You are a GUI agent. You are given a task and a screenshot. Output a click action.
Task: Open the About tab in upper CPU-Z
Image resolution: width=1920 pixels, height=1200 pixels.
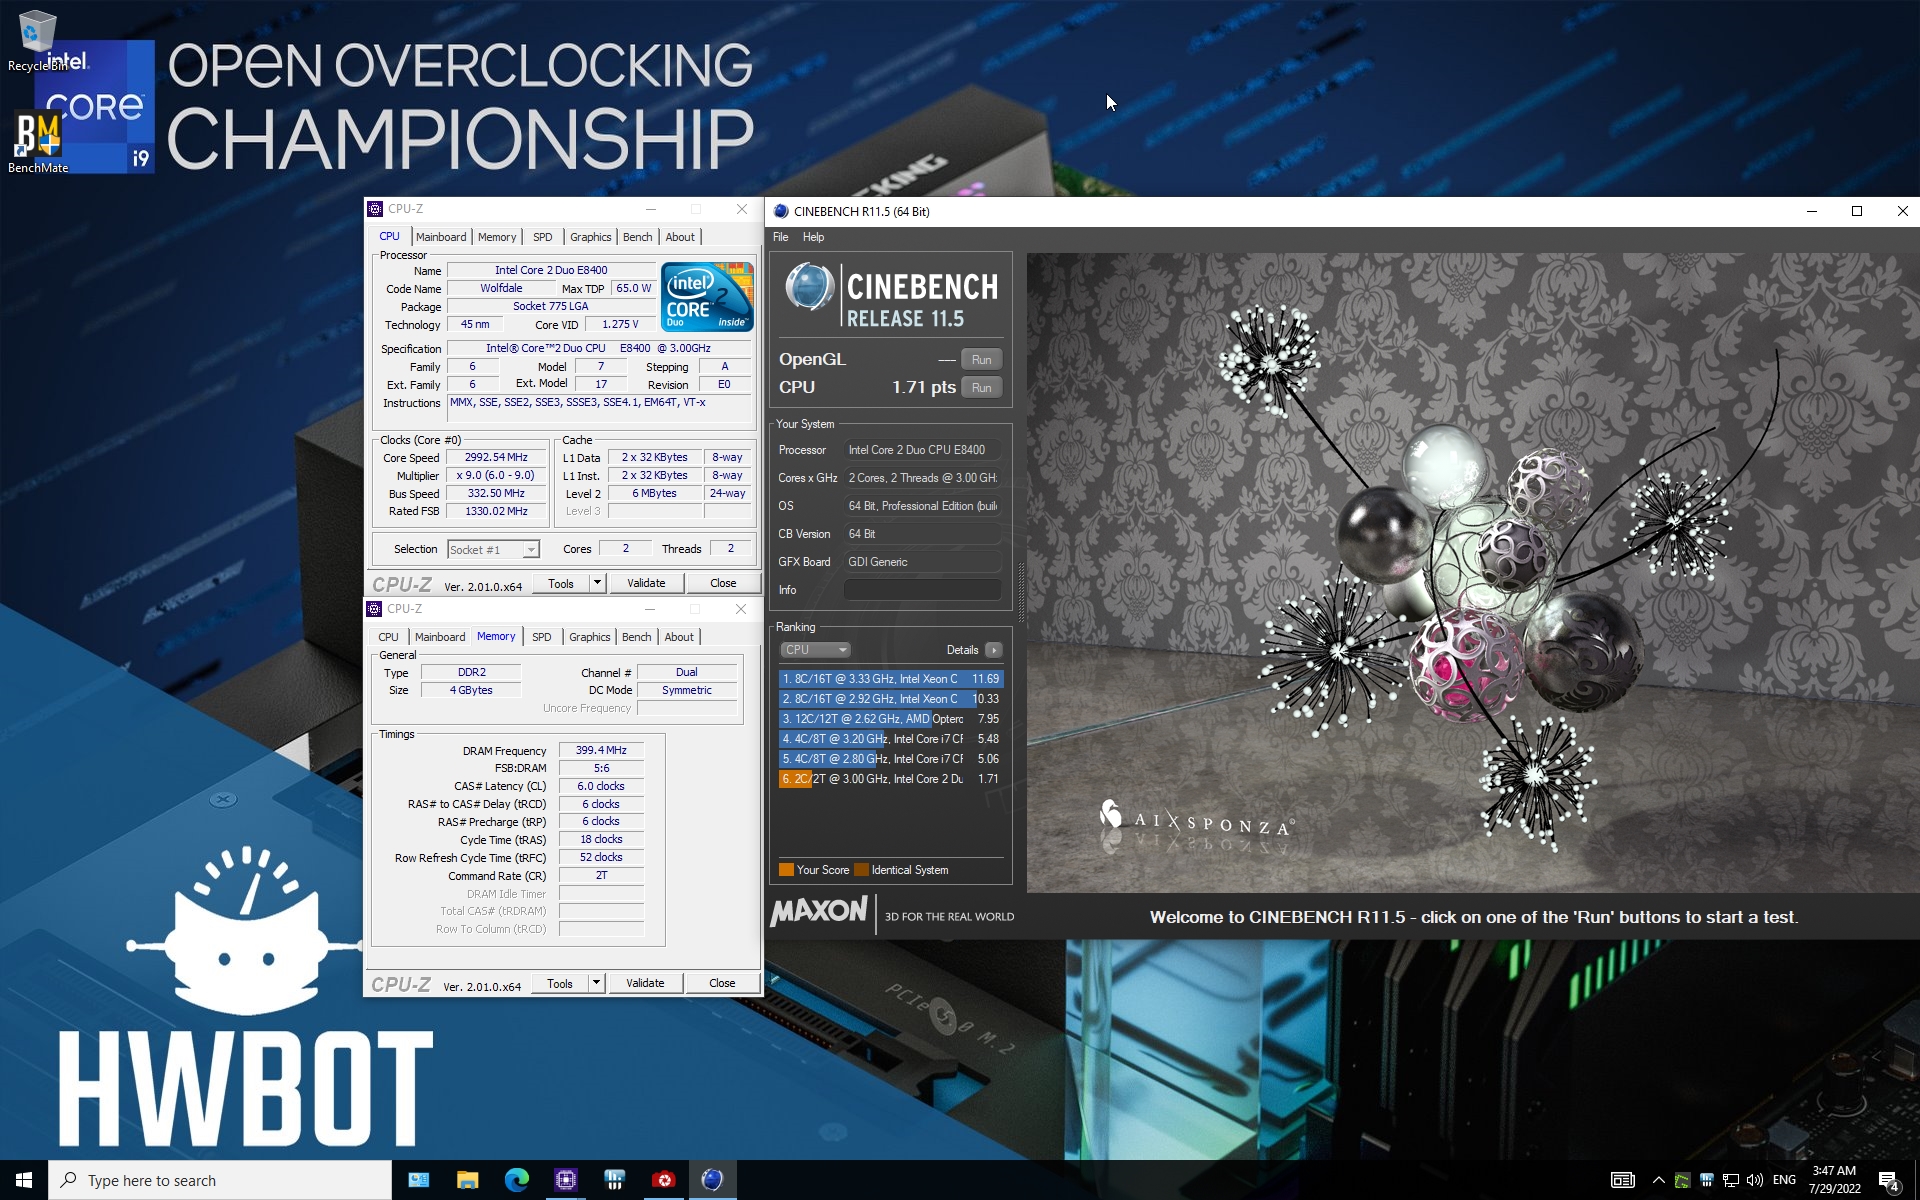tap(680, 237)
